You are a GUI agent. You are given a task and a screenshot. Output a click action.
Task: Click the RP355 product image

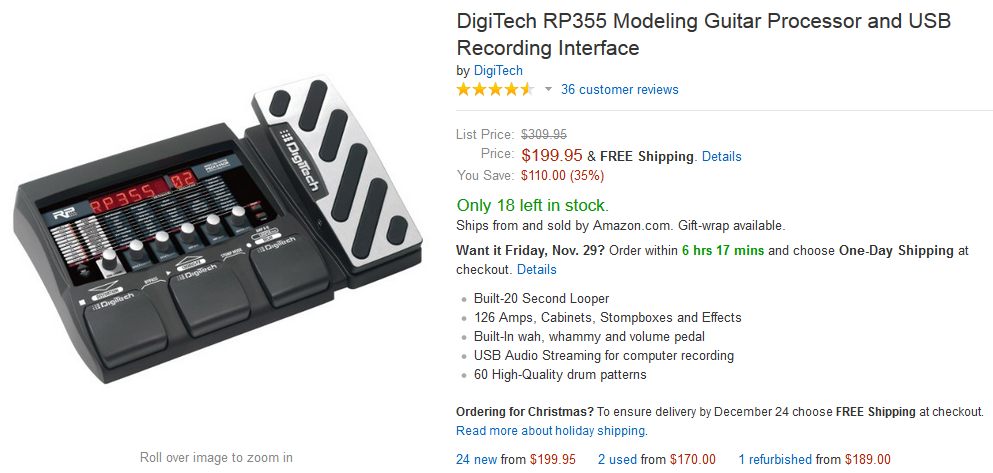pos(217,230)
